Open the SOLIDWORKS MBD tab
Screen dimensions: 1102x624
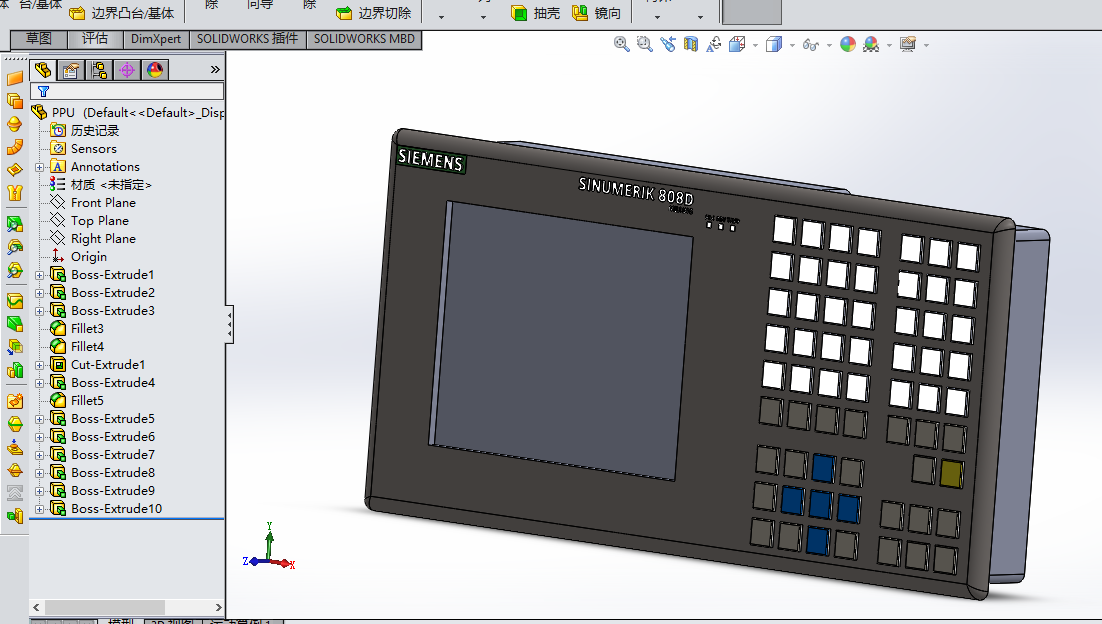364,39
